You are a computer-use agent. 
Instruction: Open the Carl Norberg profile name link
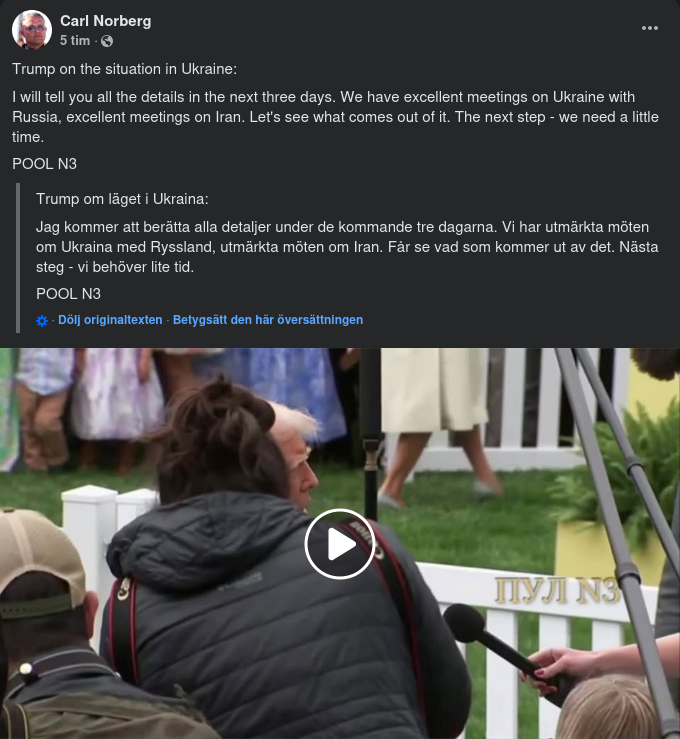coord(106,21)
